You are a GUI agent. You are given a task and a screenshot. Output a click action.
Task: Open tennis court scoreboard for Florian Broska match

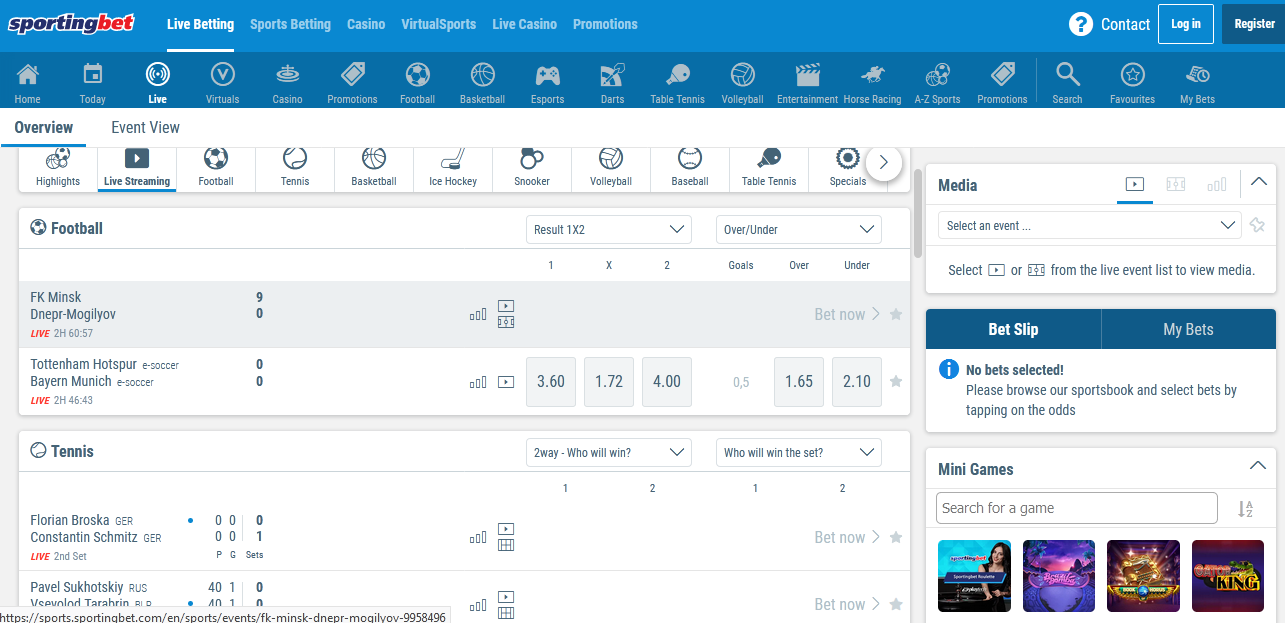(x=506, y=545)
